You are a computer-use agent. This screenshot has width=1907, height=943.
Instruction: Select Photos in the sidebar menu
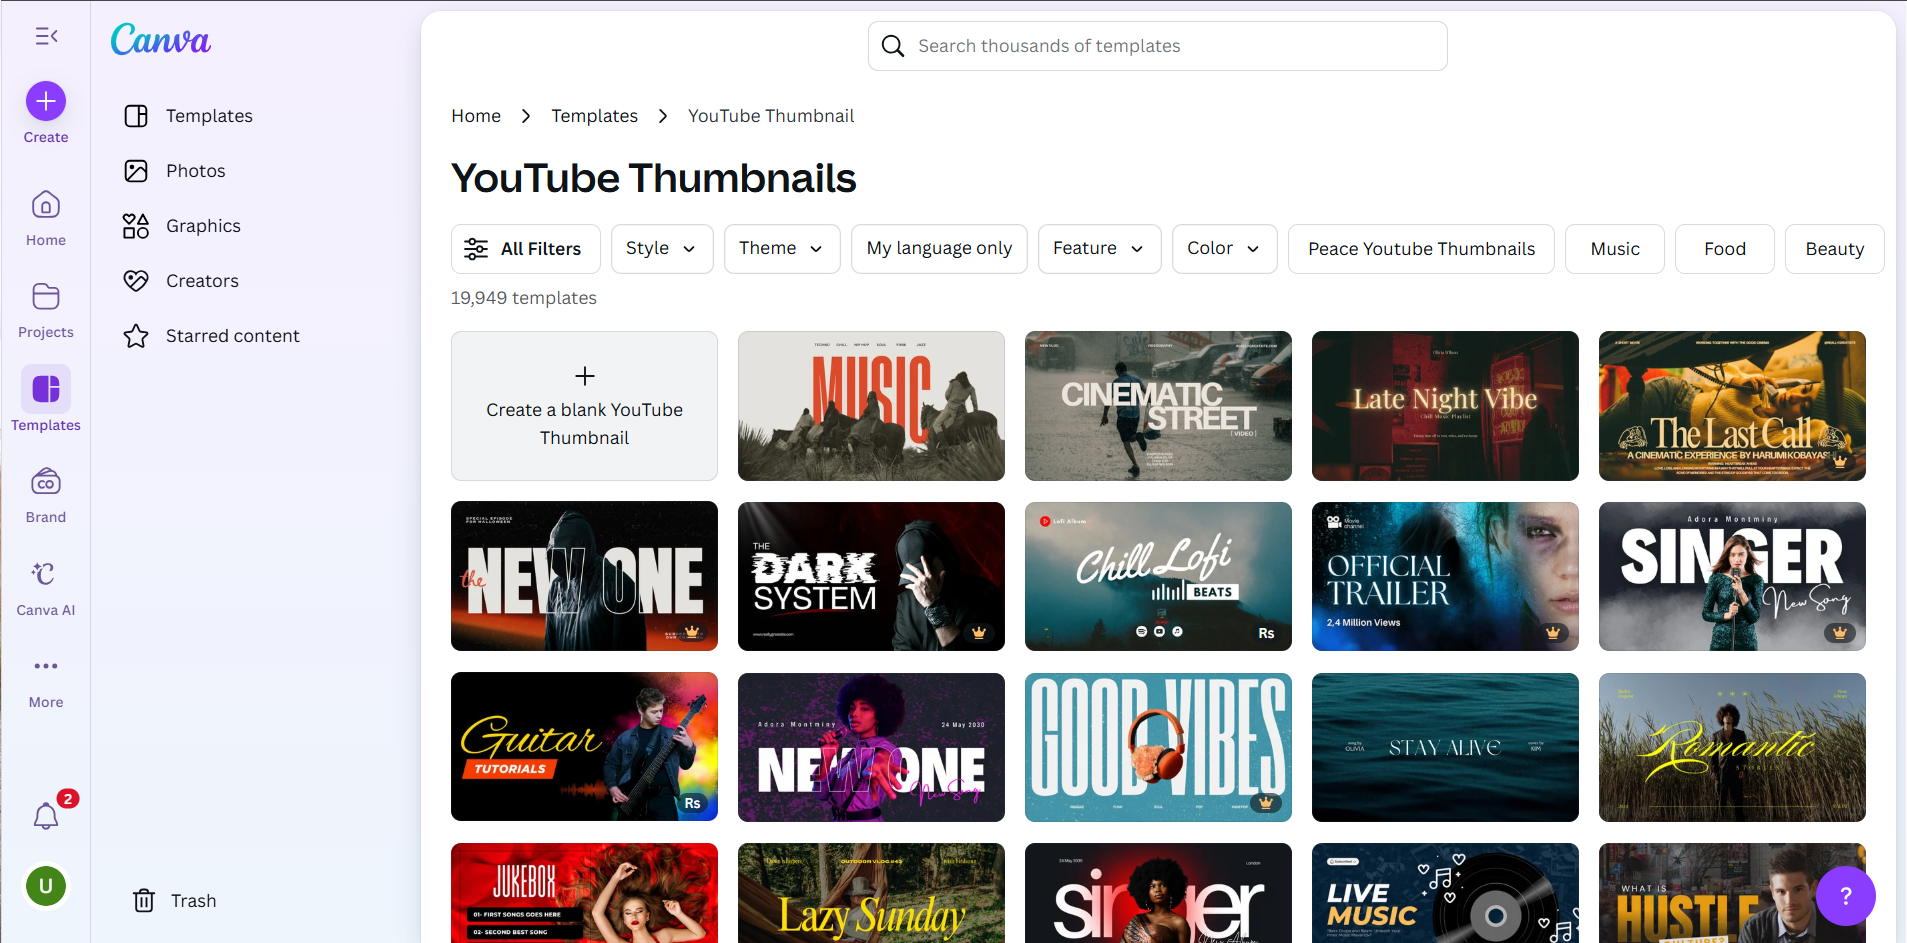coord(196,170)
